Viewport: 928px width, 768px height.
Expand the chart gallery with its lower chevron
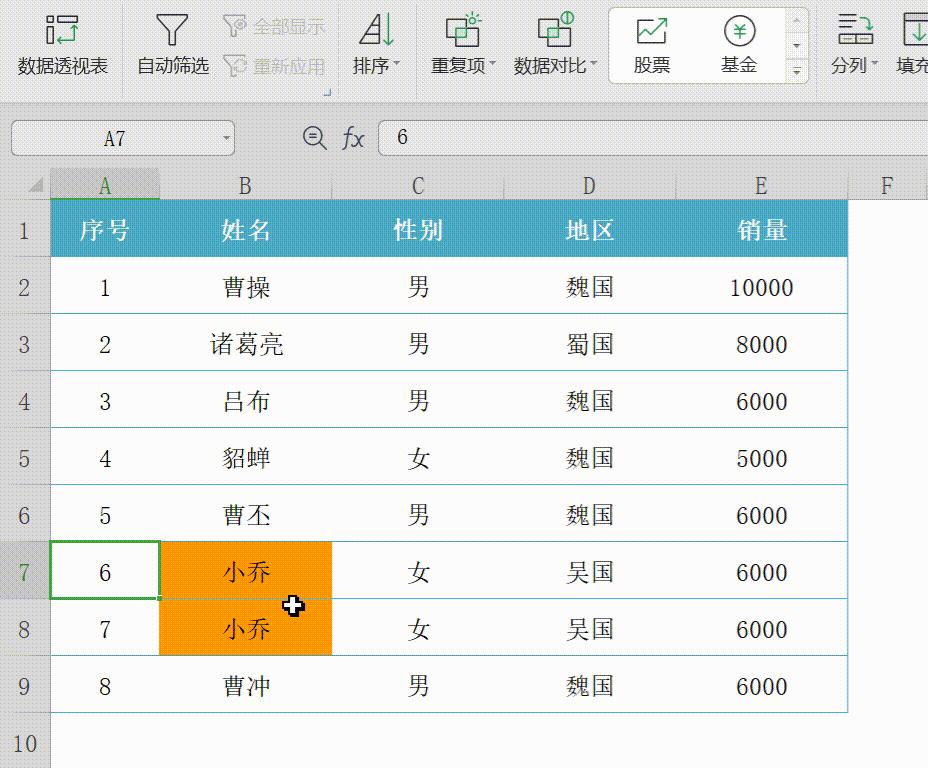tap(797, 68)
